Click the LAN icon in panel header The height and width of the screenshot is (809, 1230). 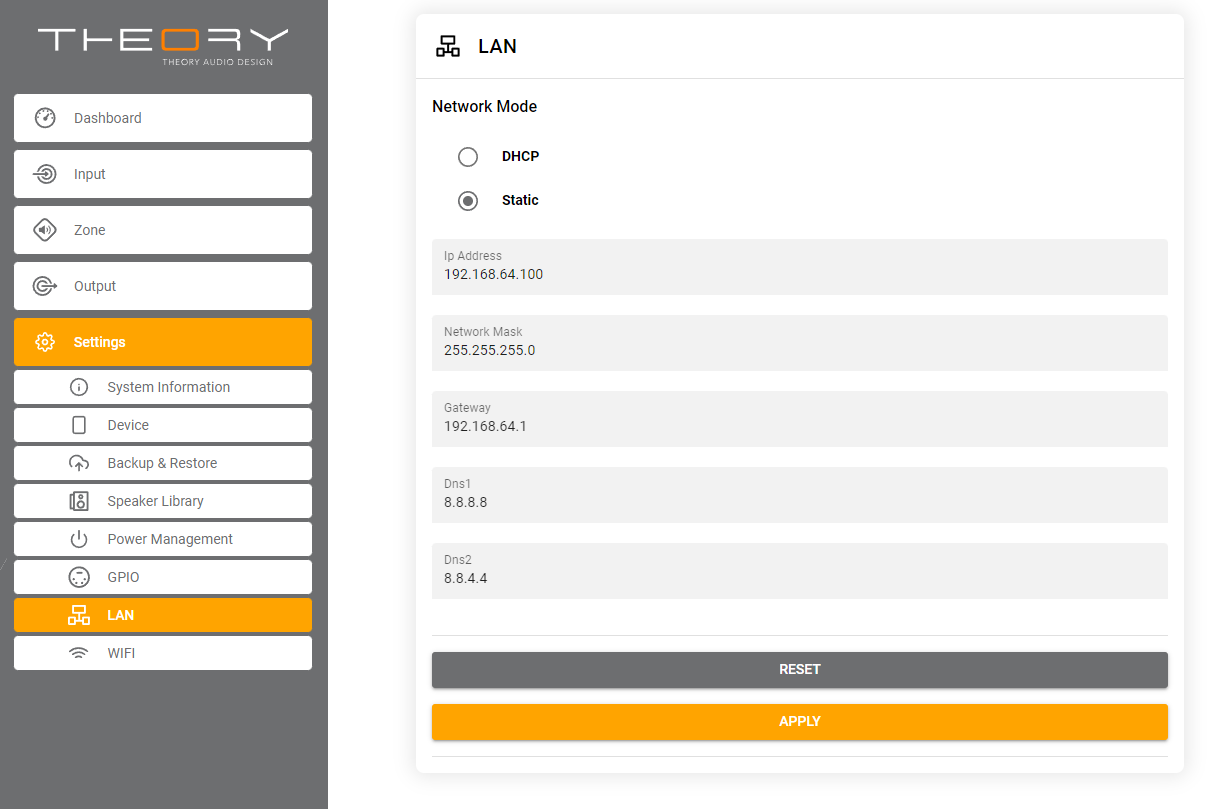448,46
